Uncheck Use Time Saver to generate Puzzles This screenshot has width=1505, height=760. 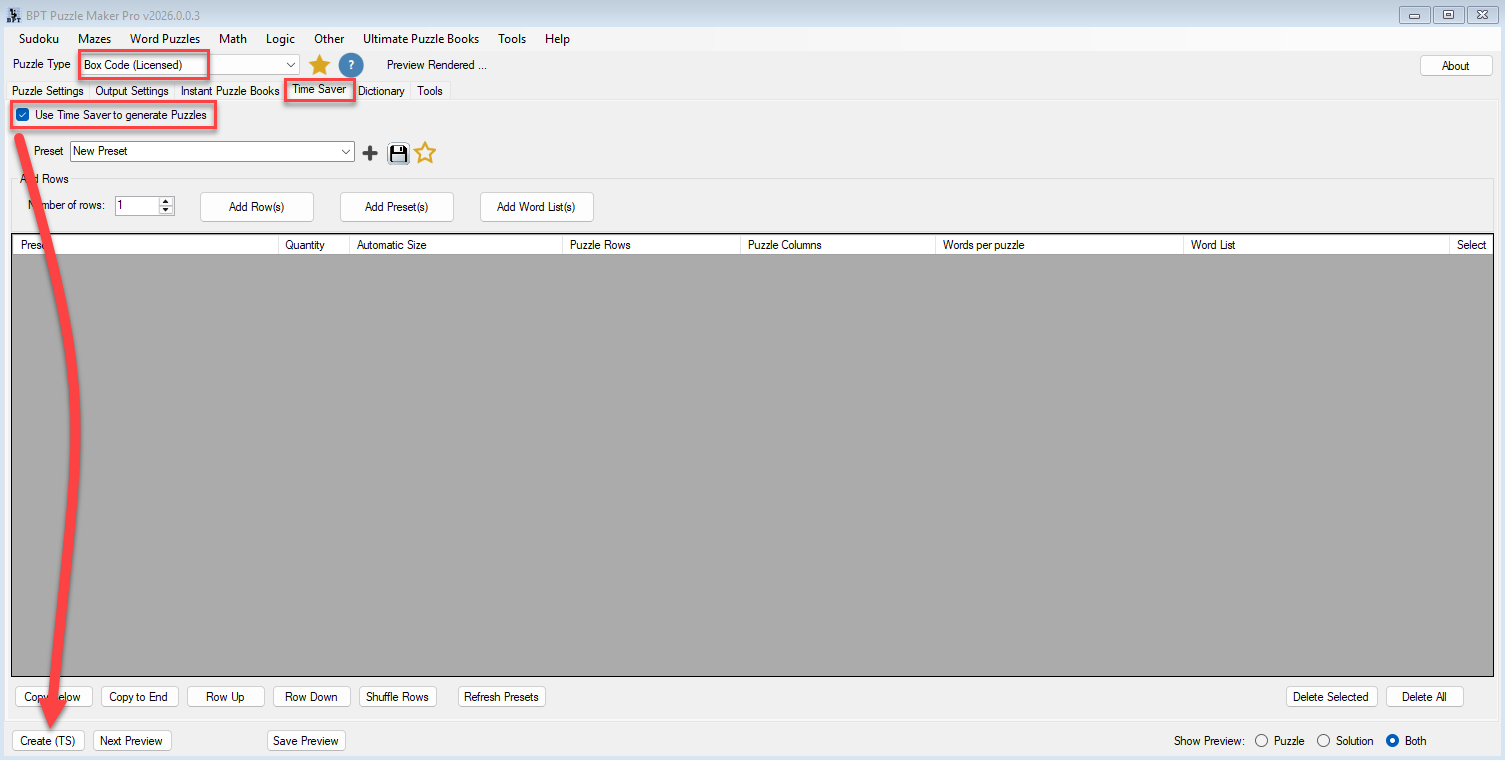23,115
